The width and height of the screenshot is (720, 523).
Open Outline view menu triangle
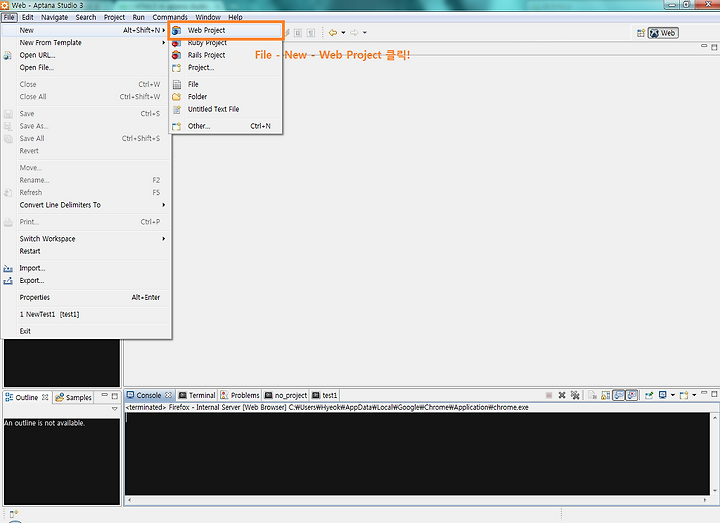[115, 409]
